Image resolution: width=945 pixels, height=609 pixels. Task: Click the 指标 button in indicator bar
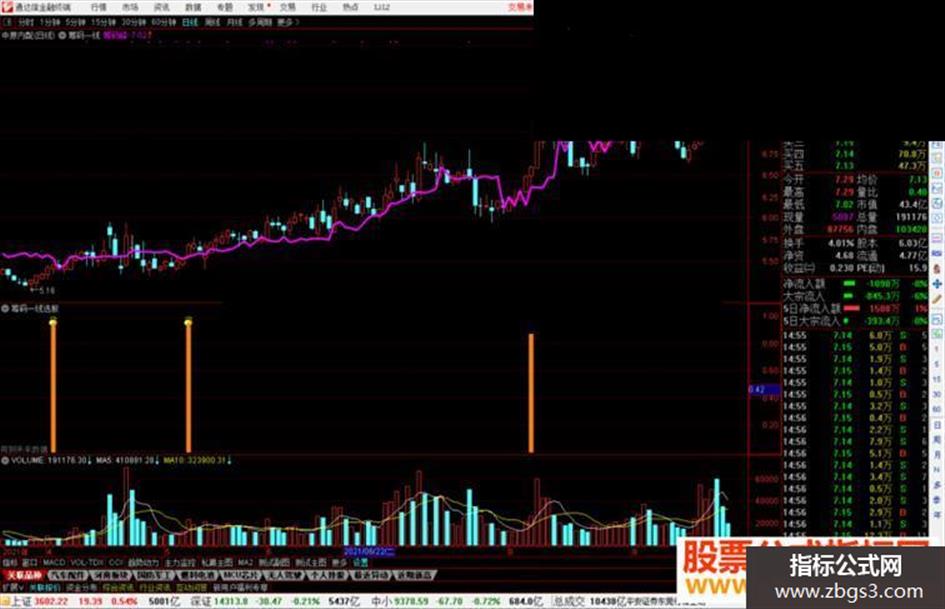tap(10, 563)
